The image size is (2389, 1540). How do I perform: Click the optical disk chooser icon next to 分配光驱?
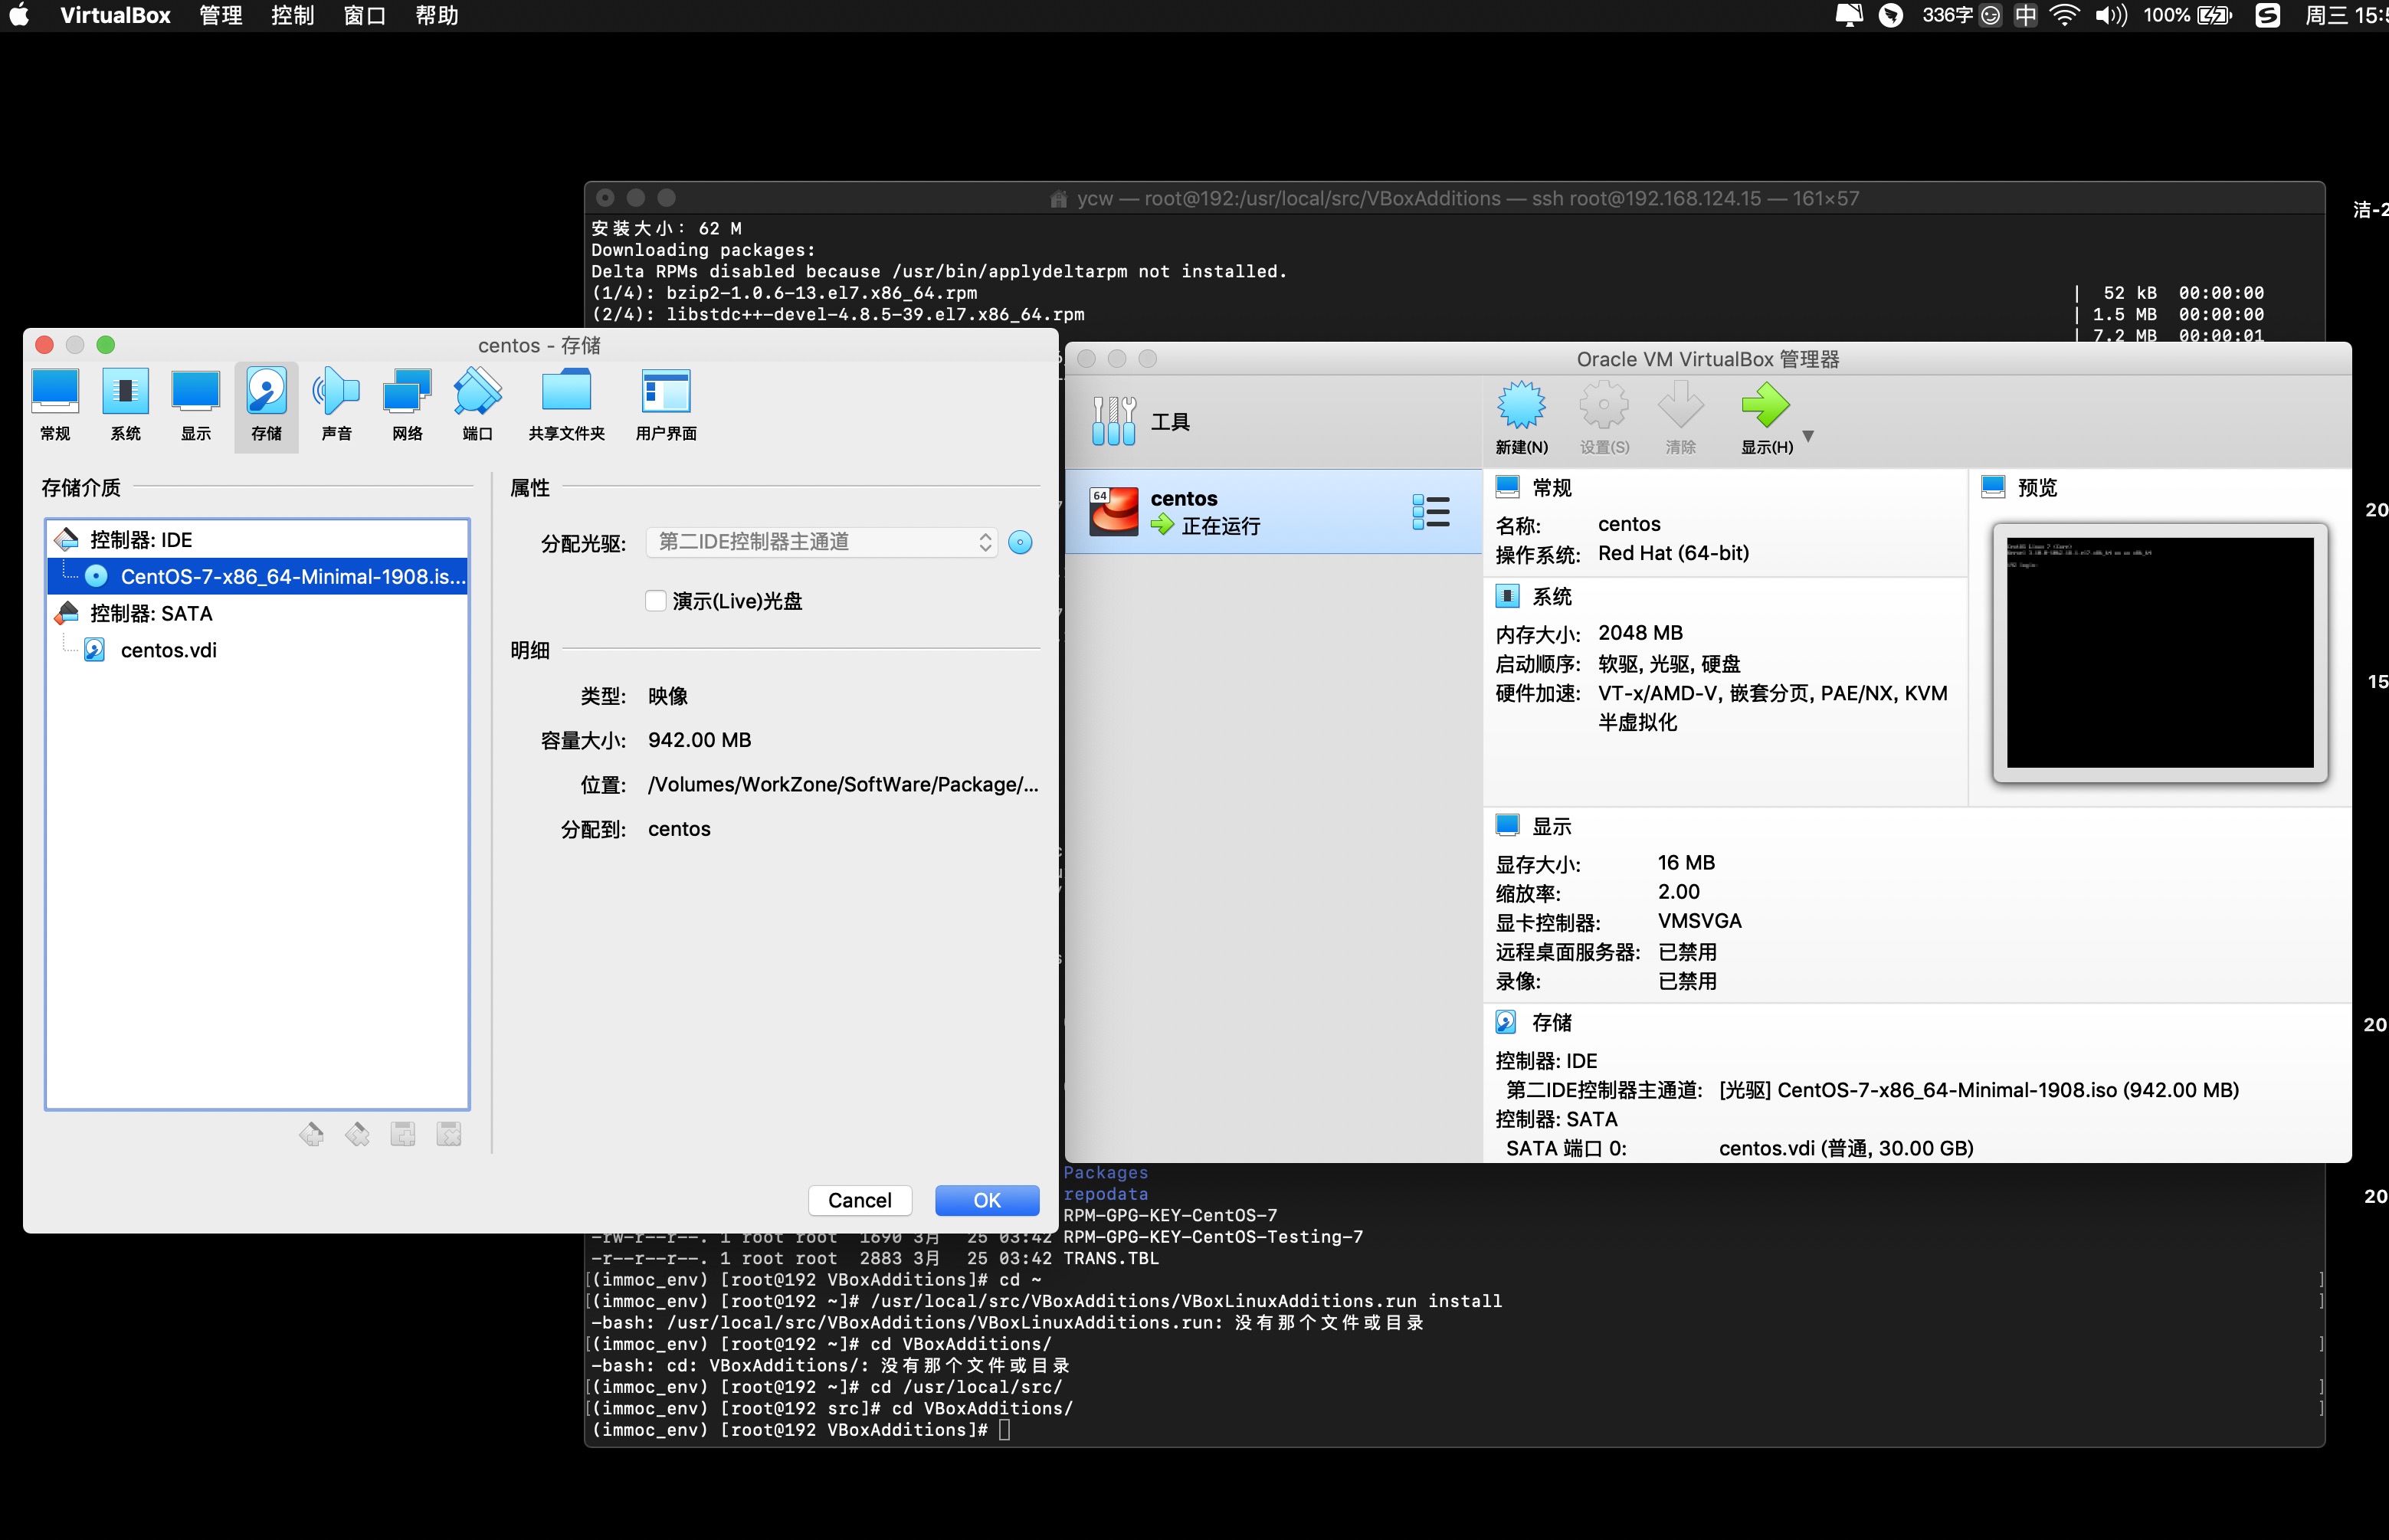pyautogui.click(x=1020, y=542)
